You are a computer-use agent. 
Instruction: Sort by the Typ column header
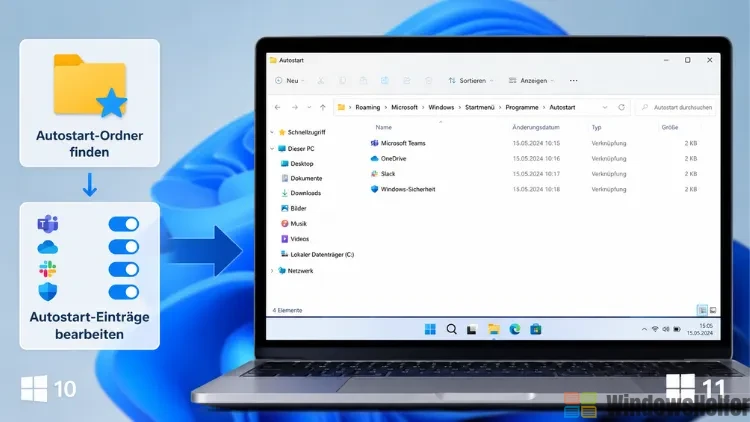(596, 128)
